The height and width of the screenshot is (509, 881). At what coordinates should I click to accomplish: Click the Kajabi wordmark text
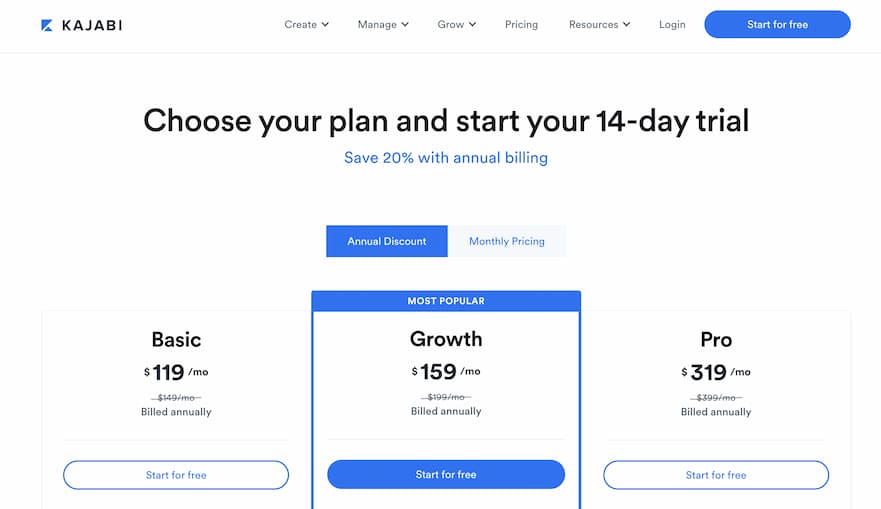point(92,25)
